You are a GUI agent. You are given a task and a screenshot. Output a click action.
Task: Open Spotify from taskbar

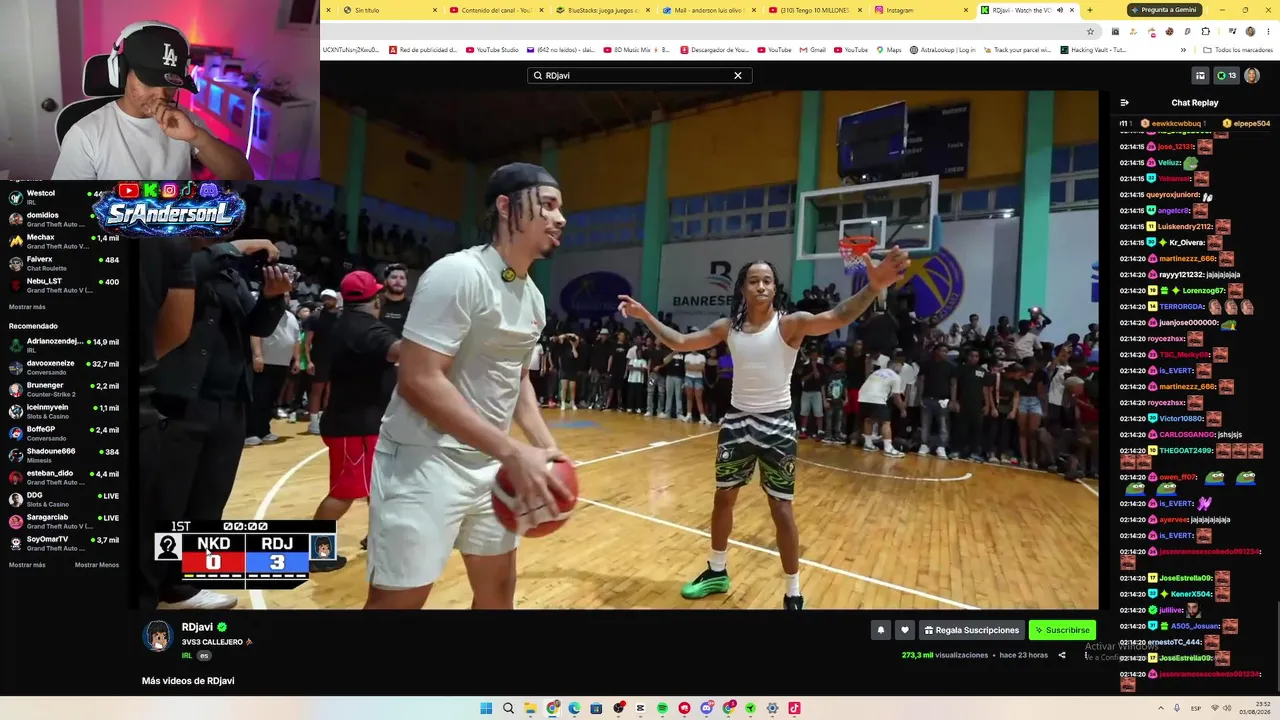coord(662,708)
